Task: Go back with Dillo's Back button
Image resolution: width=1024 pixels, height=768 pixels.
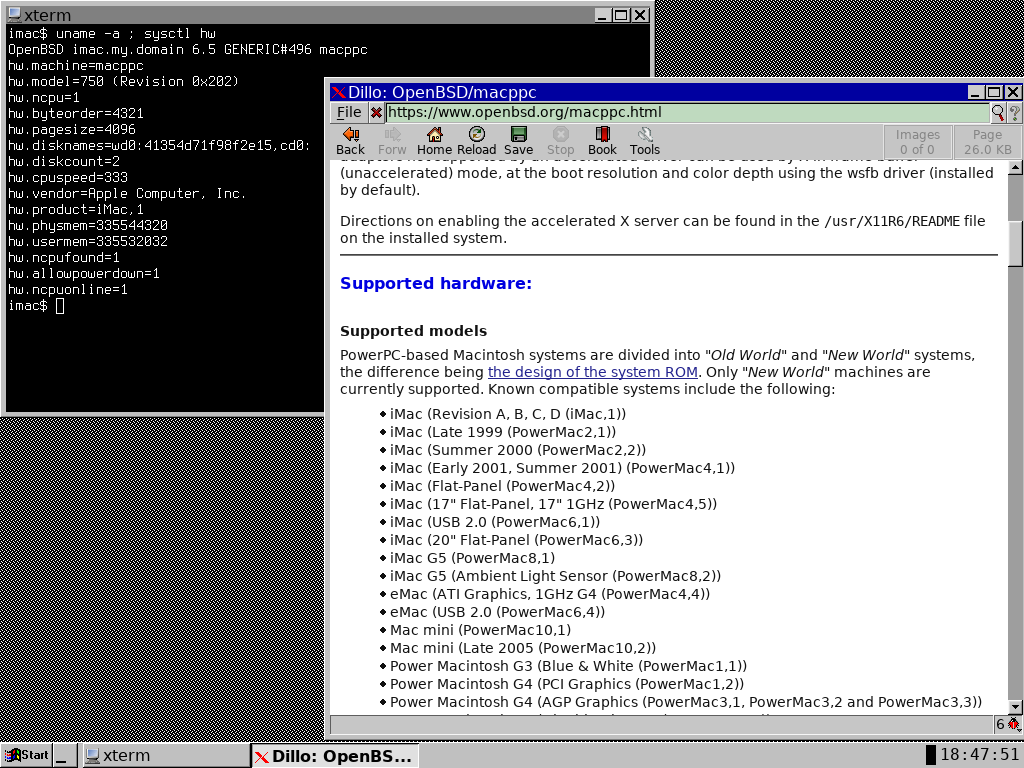Action: (350, 141)
